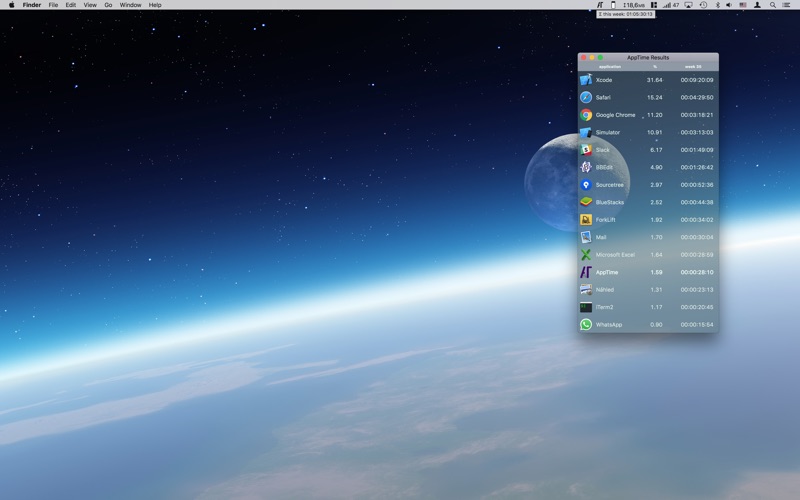Click the Safari compass icon in results
Image resolution: width=800 pixels, height=500 pixels.
[x=586, y=97]
